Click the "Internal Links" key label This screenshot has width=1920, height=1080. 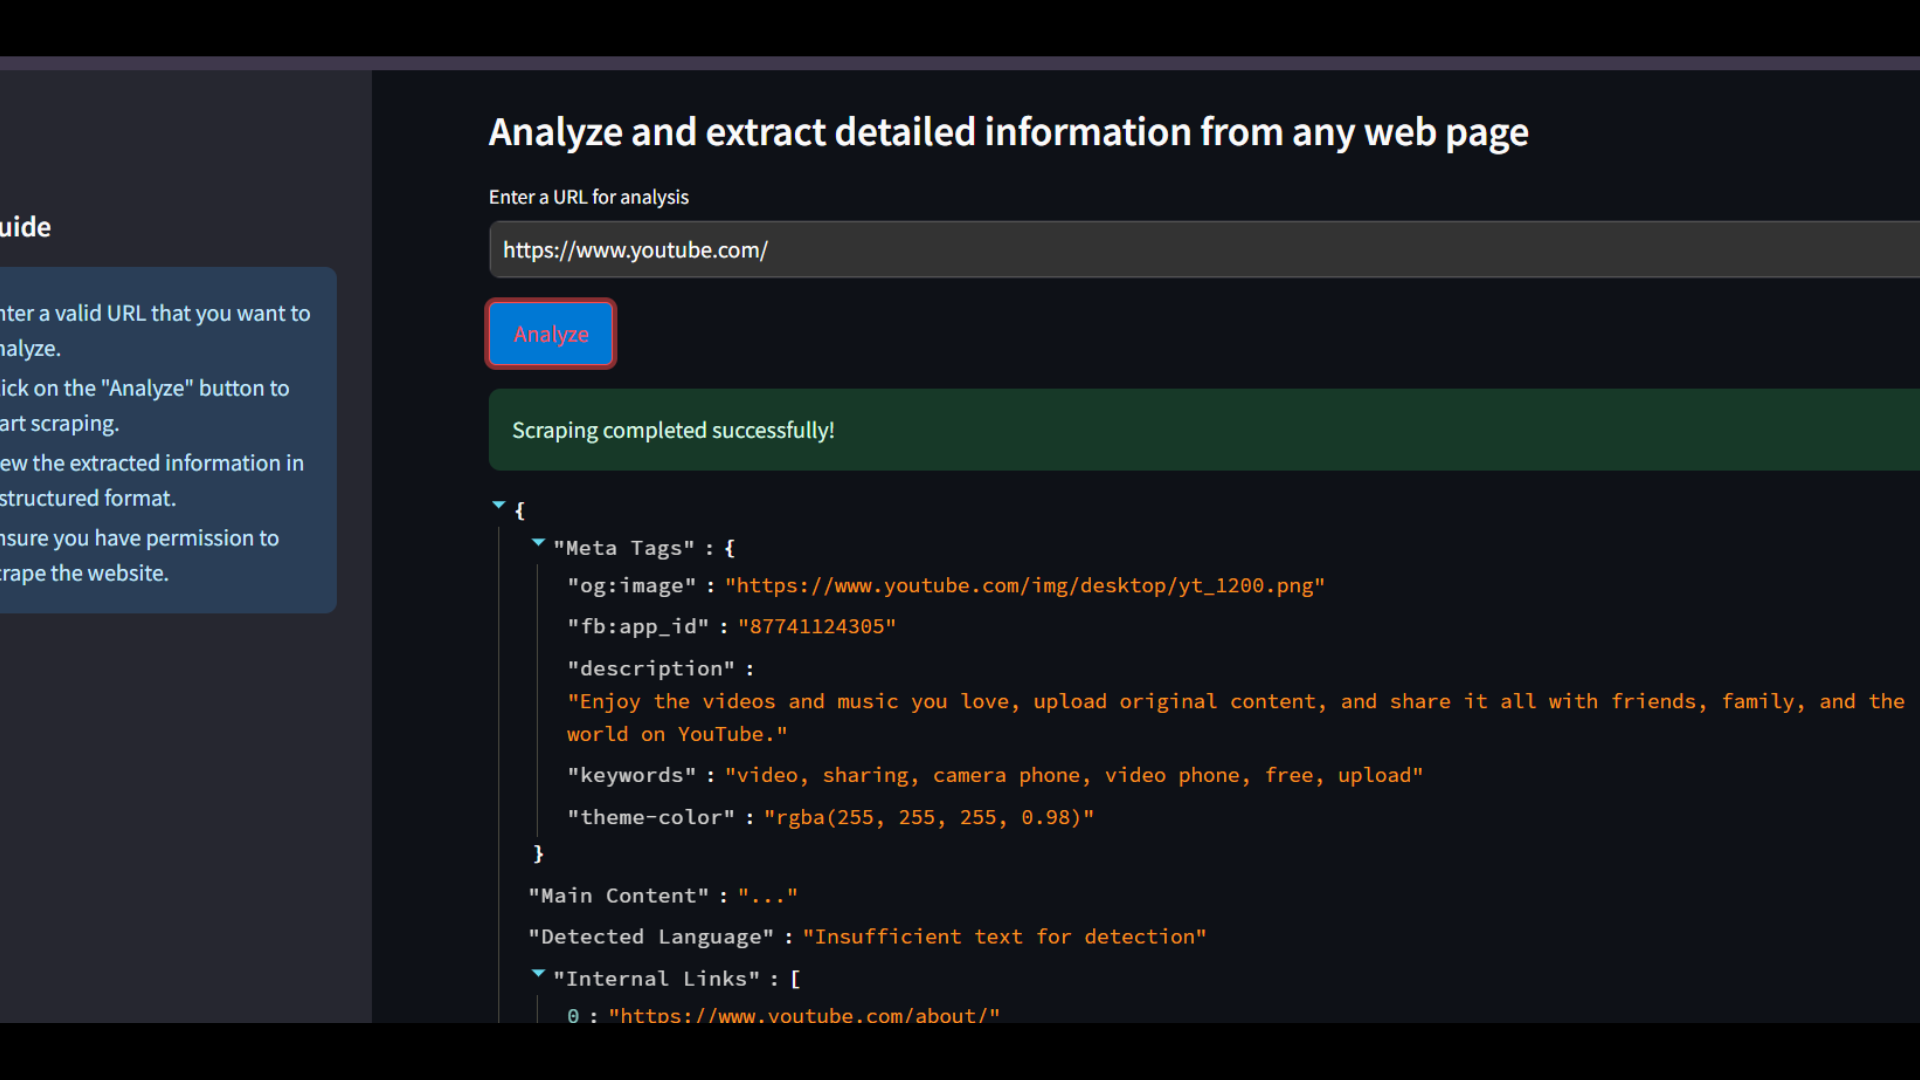(x=657, y=979)
